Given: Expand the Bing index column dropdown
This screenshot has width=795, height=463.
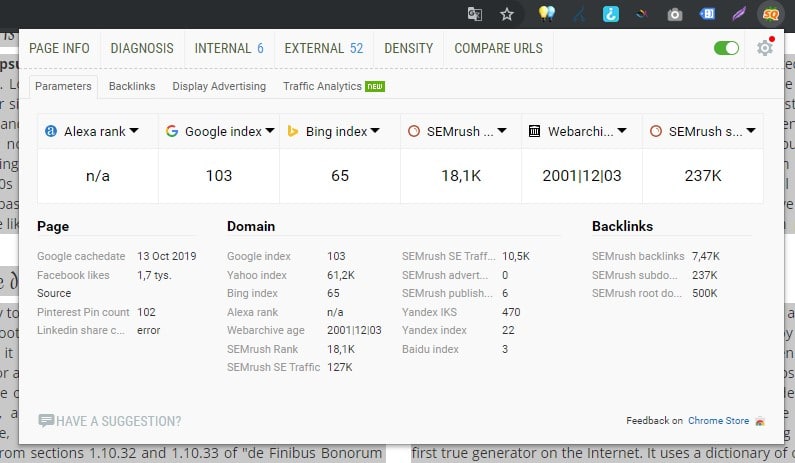Looking at the screenshot, I should 375,131.
